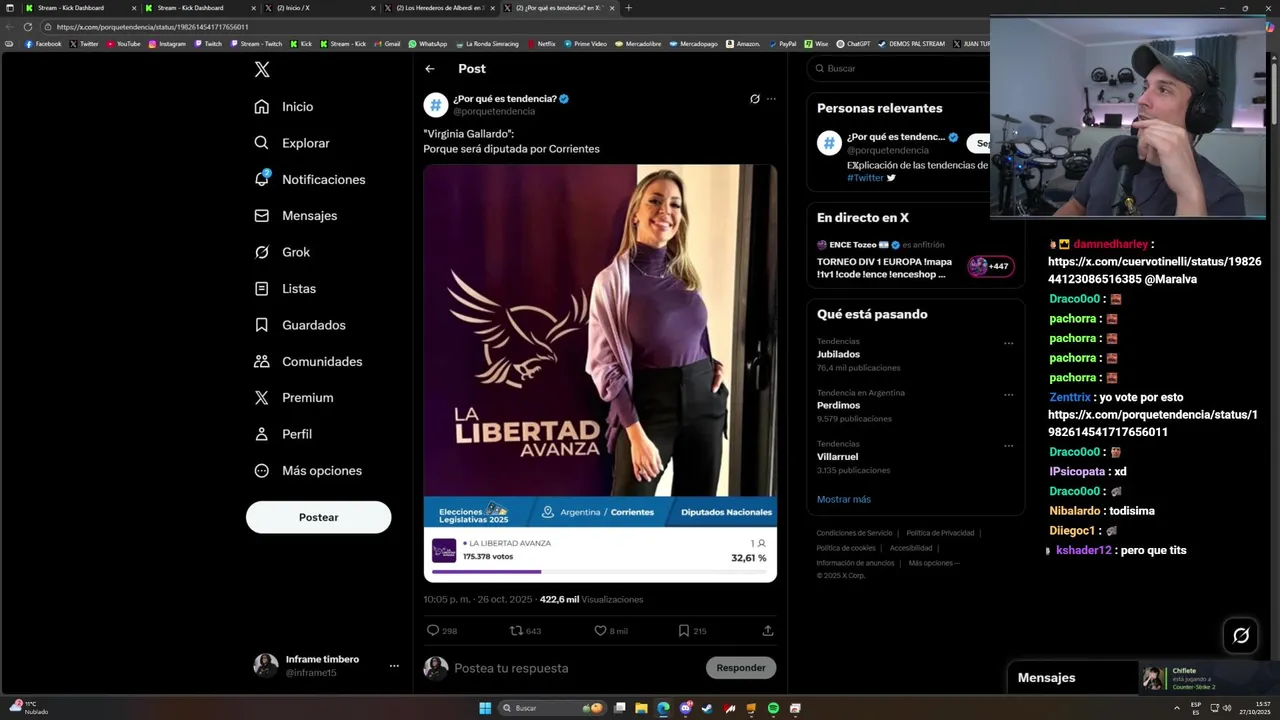Open Guardados bookmark icon in sidebar
1280x720 pixels.
coord(261,325)
